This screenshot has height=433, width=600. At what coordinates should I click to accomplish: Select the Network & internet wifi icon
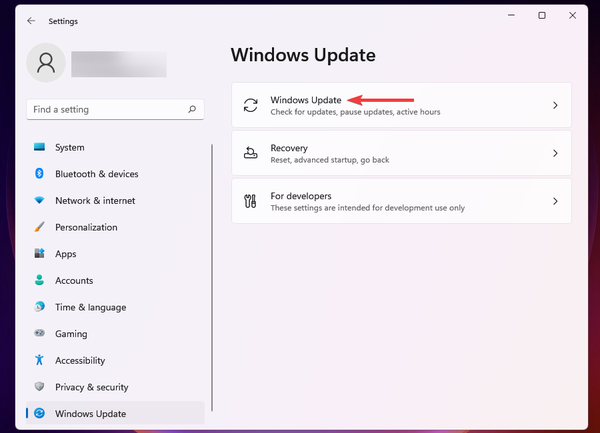tap(40, 201)
